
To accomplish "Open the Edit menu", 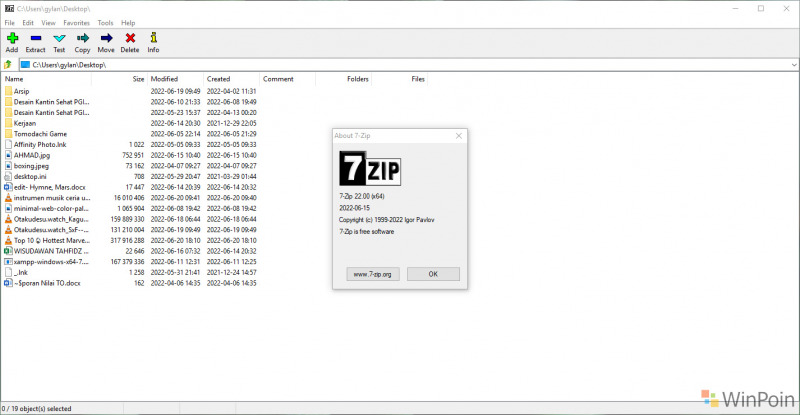I will coord(28,23).
